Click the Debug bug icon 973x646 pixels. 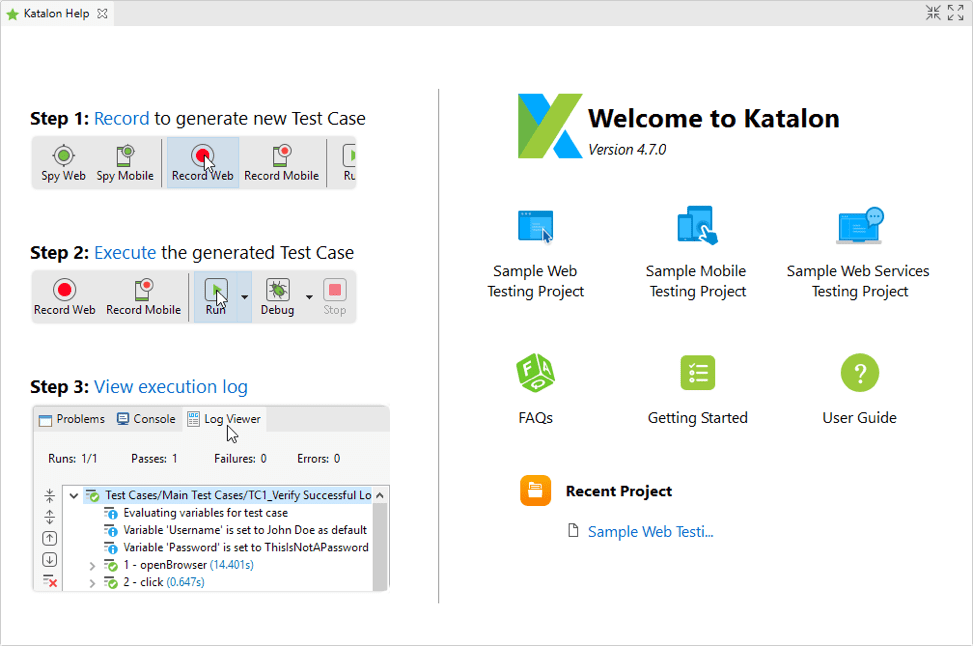(277, 290)
